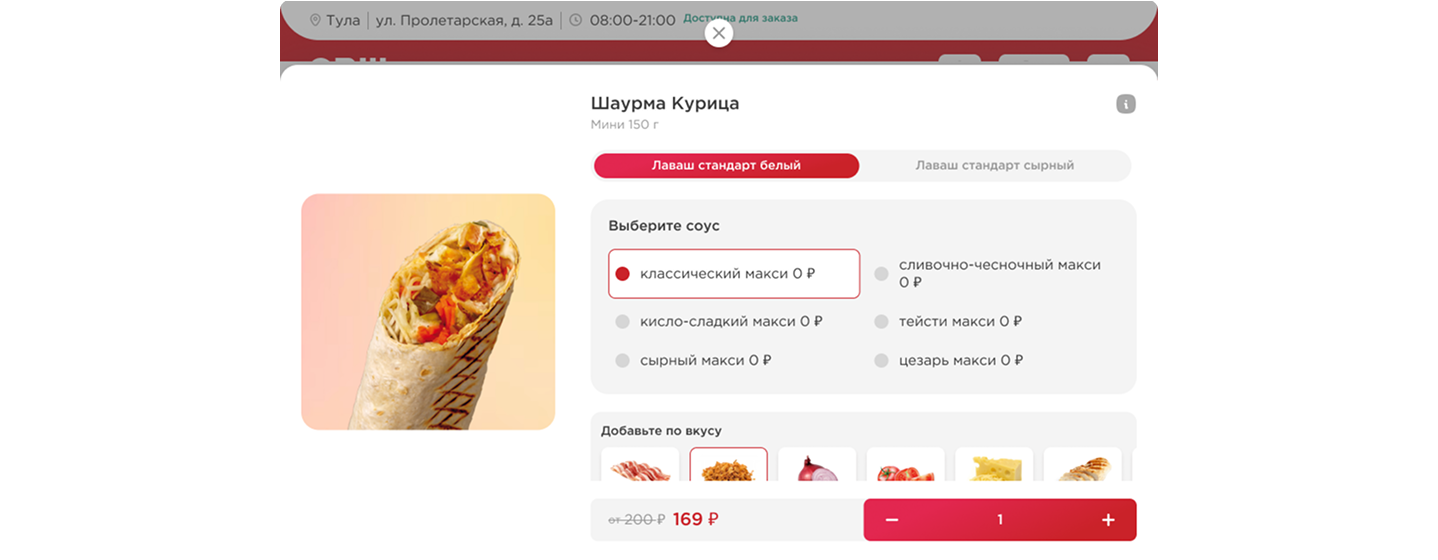Image resolution: width=1438 pixels, height=560 pixels.
Task: Choose сливочно-чесночный макси sauce
Action: (992, 274)
